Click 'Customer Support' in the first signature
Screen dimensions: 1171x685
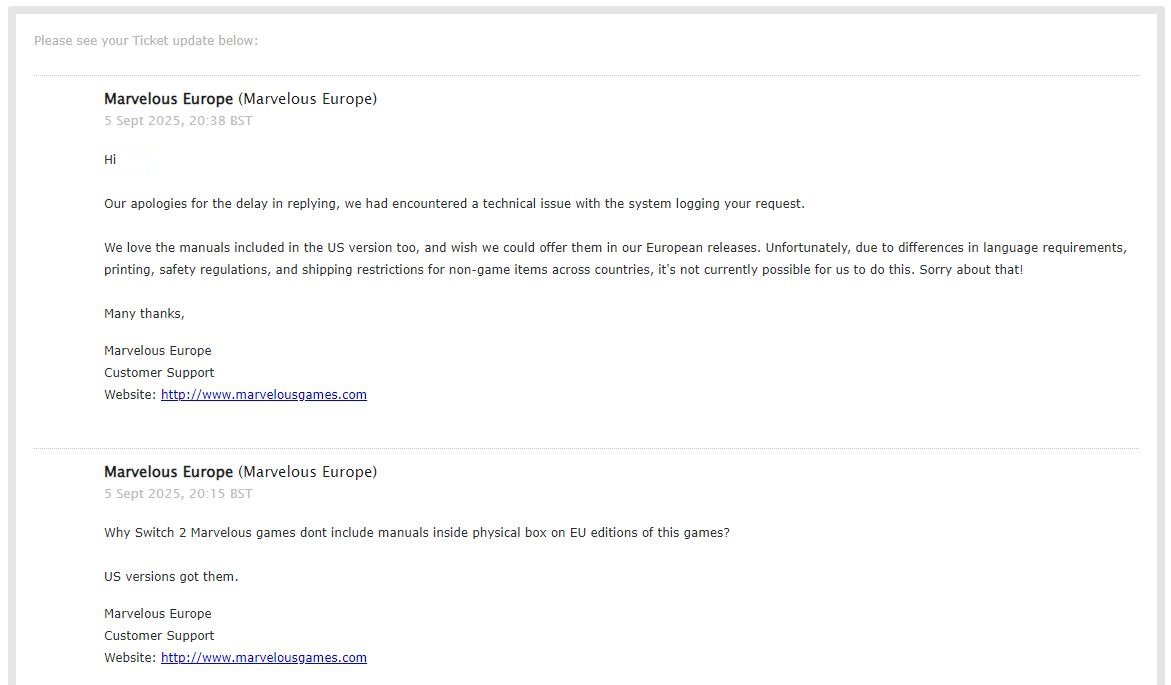pyautogui.click(x=159, y=373)
